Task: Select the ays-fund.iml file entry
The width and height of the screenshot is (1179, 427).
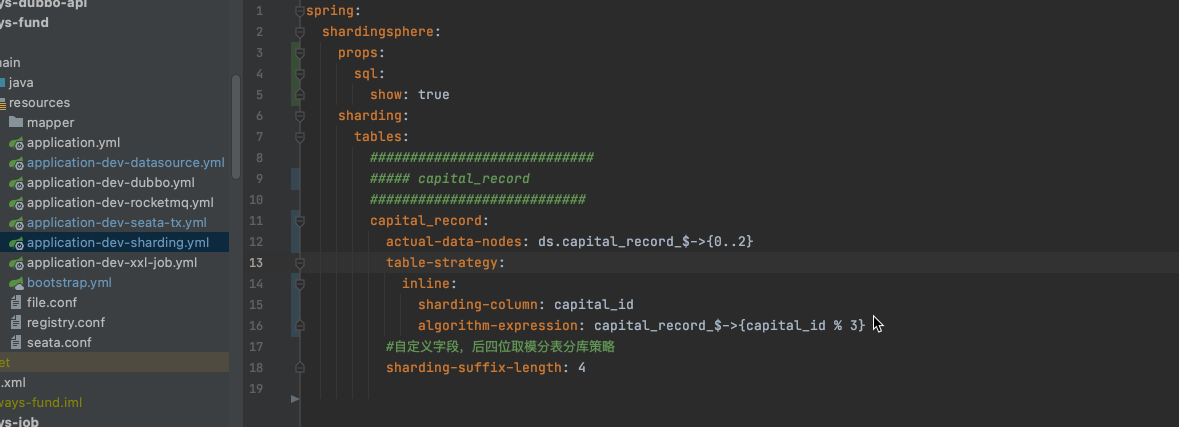Action: 41,402
